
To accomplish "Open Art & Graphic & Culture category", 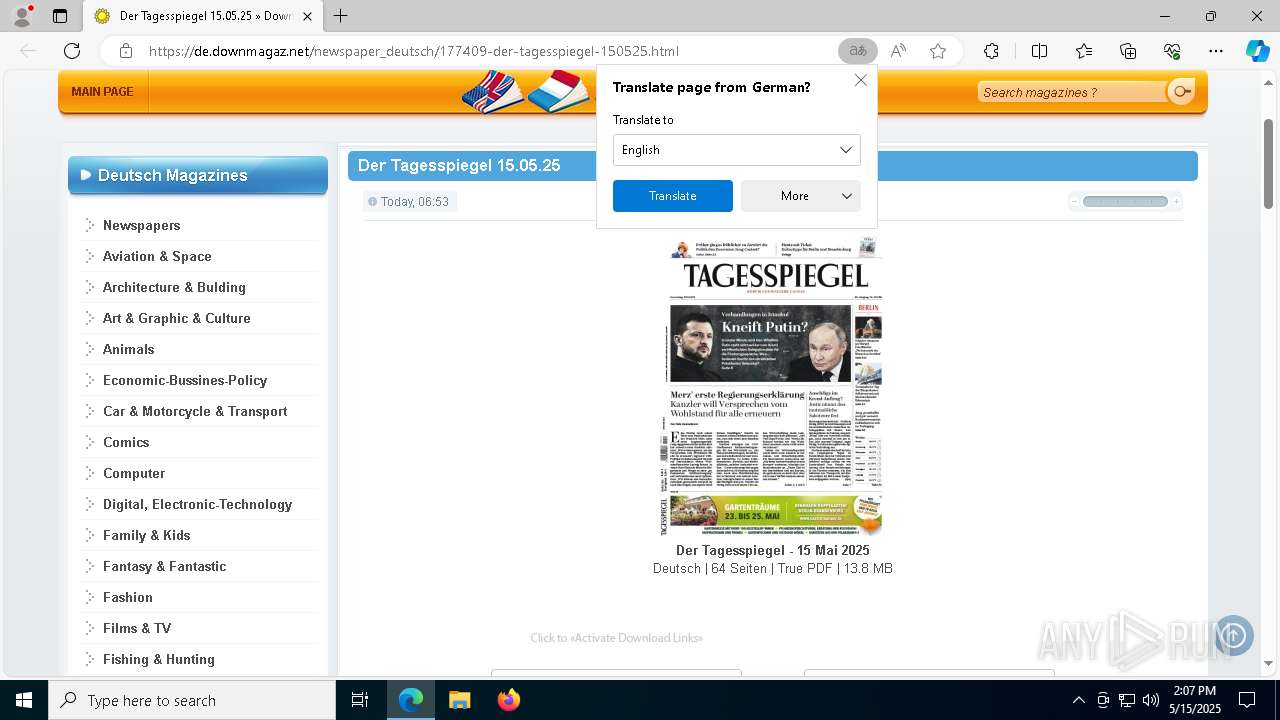I will point(176,318).
